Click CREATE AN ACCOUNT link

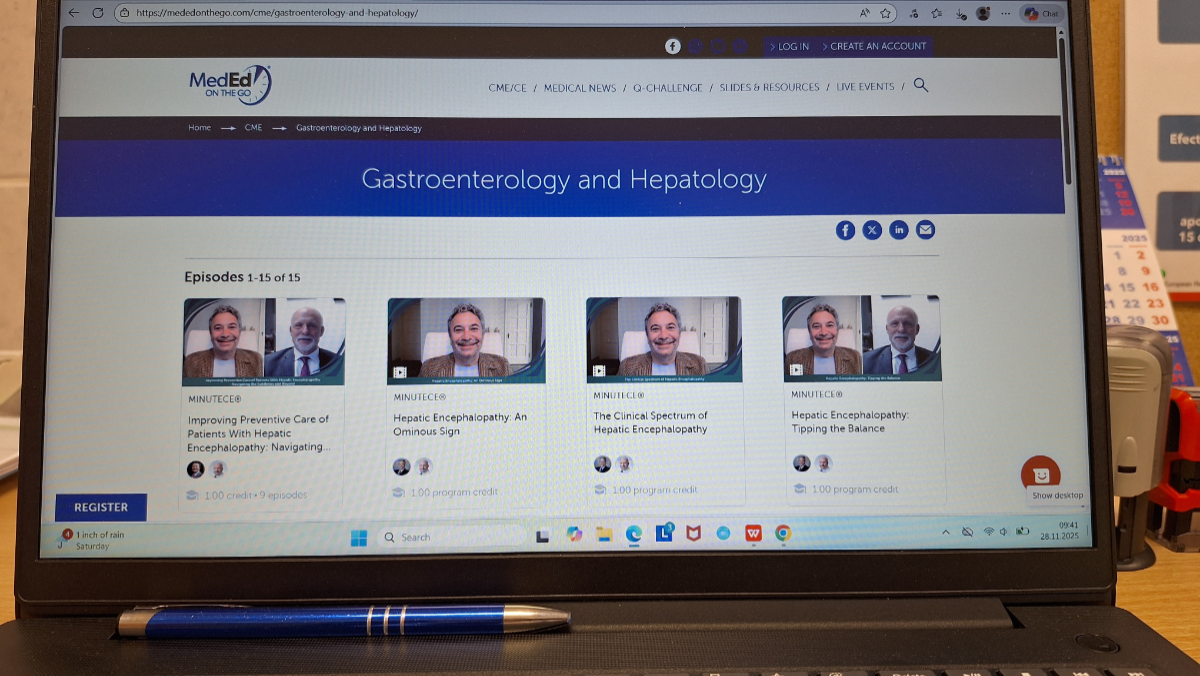(878, 47)
